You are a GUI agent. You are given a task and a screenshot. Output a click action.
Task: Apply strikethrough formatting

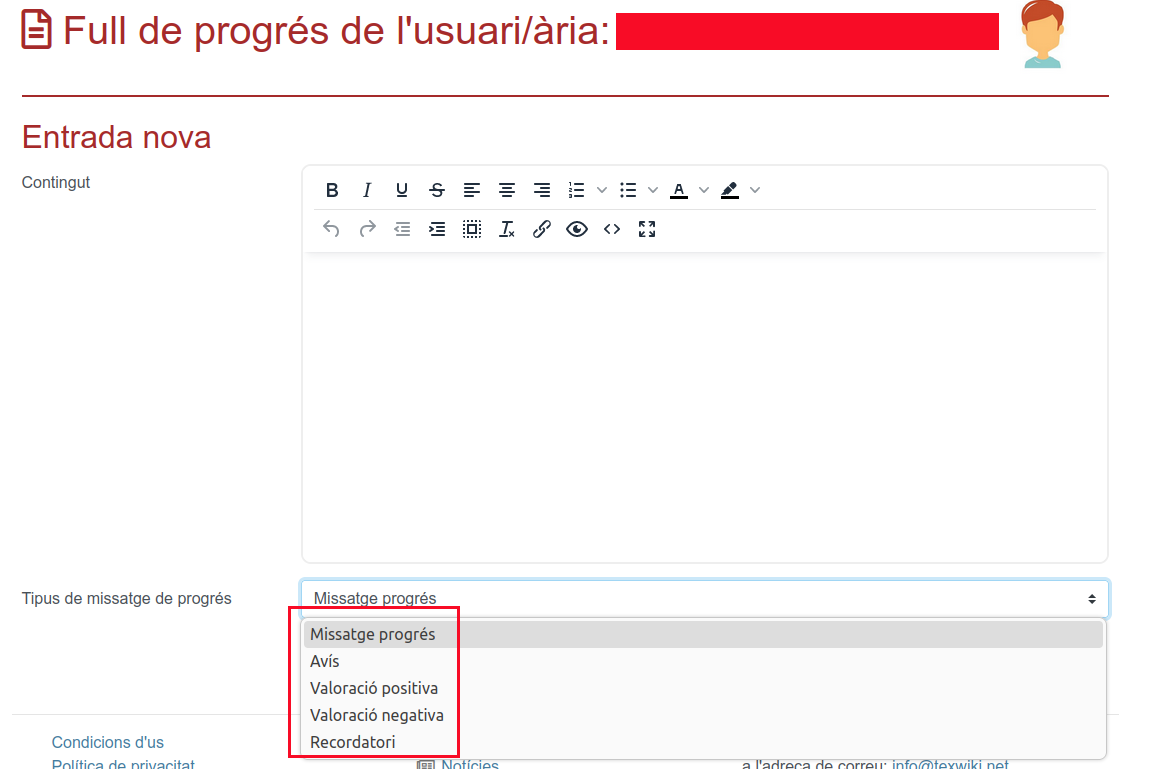(437, 190)
